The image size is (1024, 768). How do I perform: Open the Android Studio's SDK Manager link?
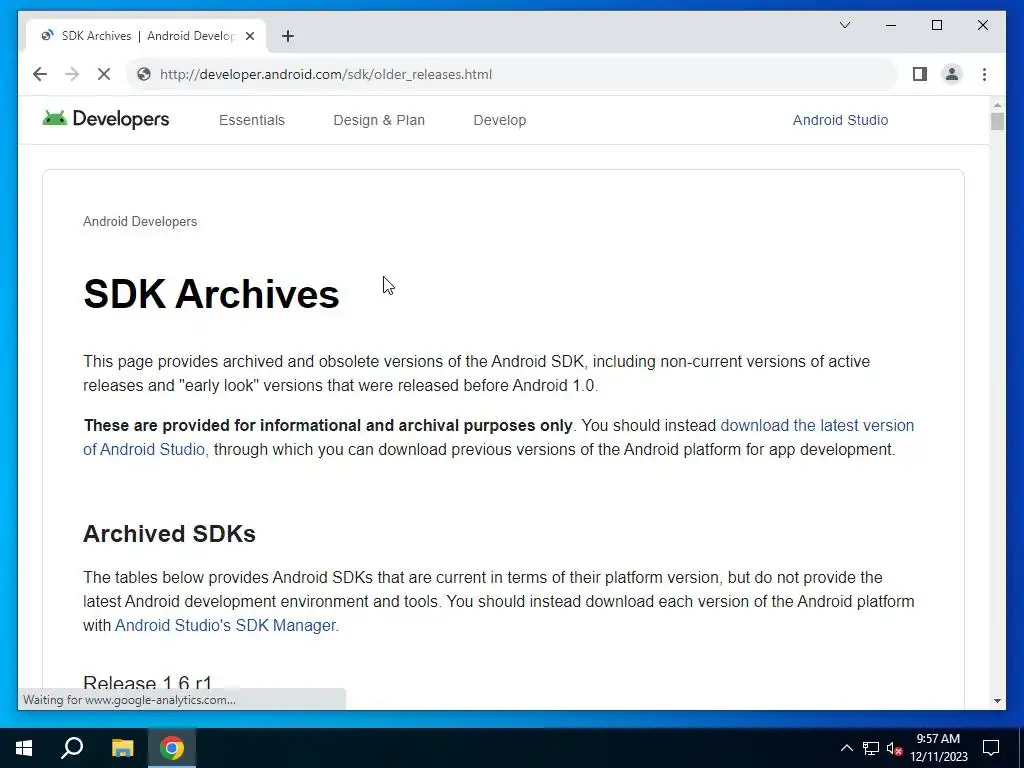tap(227, 625)
